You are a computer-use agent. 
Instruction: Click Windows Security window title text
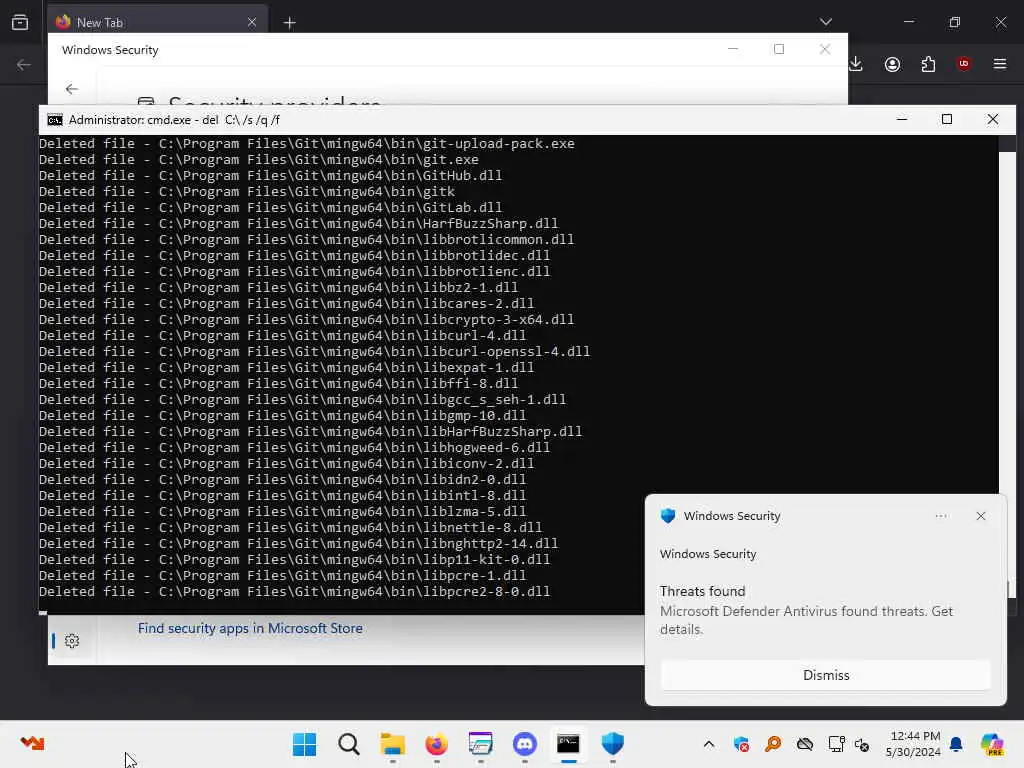pyautogui.click(x=110, y=50)
